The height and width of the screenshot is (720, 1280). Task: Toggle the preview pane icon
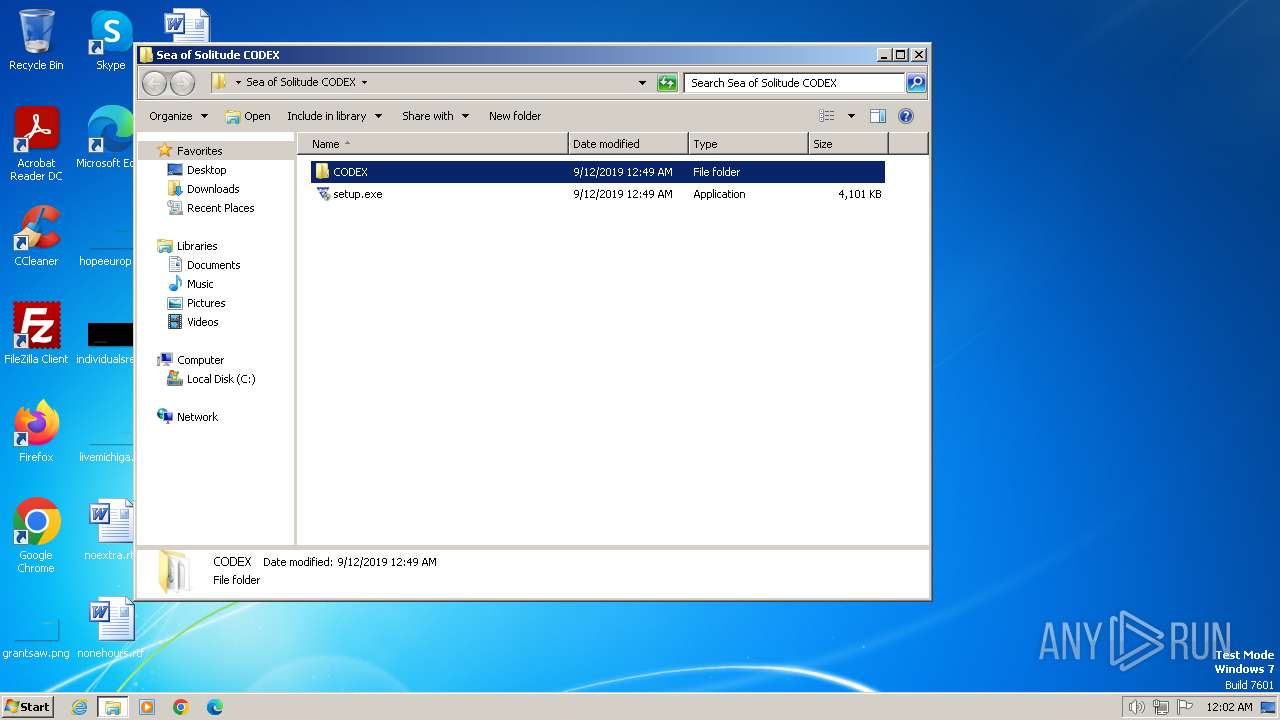coord(877,116)
